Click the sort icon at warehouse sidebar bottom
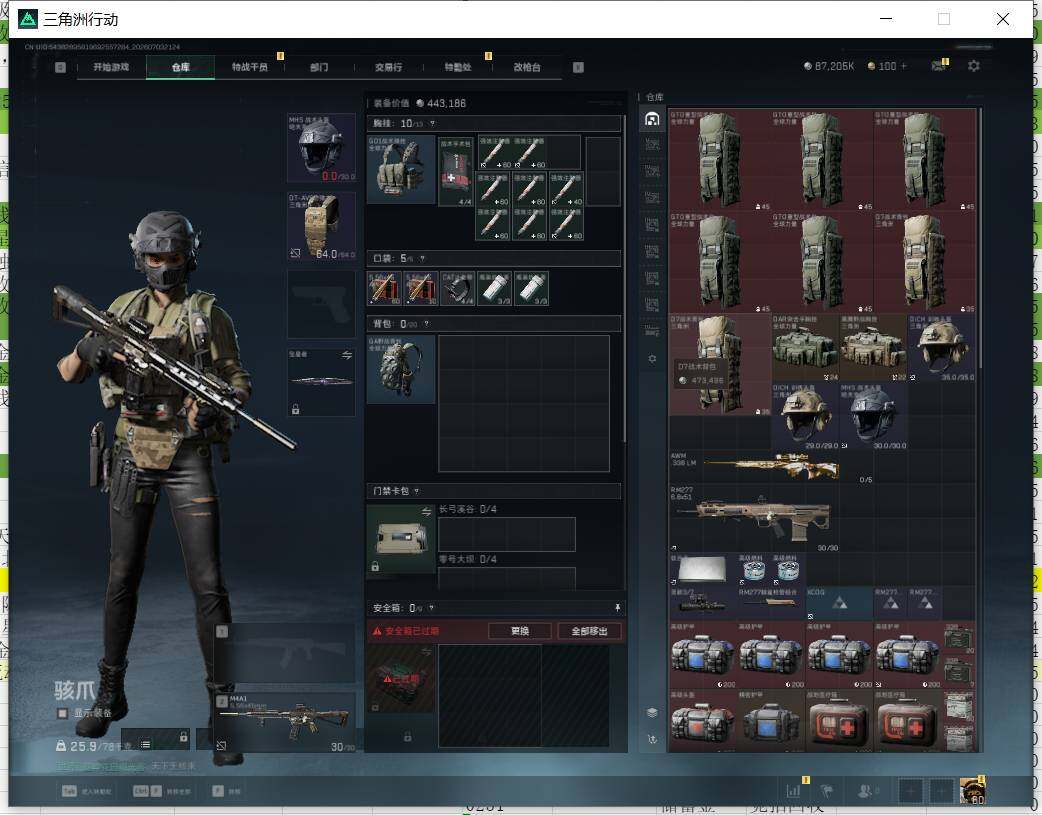Viewport: 1042px width, 815px height. coord(652,739)
